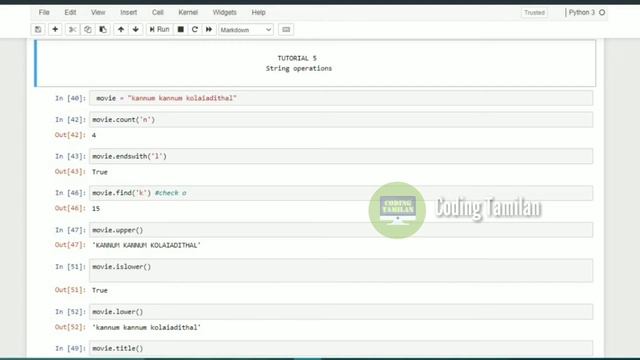Click the movie.title() code cell
This screenshot has width=640, height=360.
click(341, 348)
